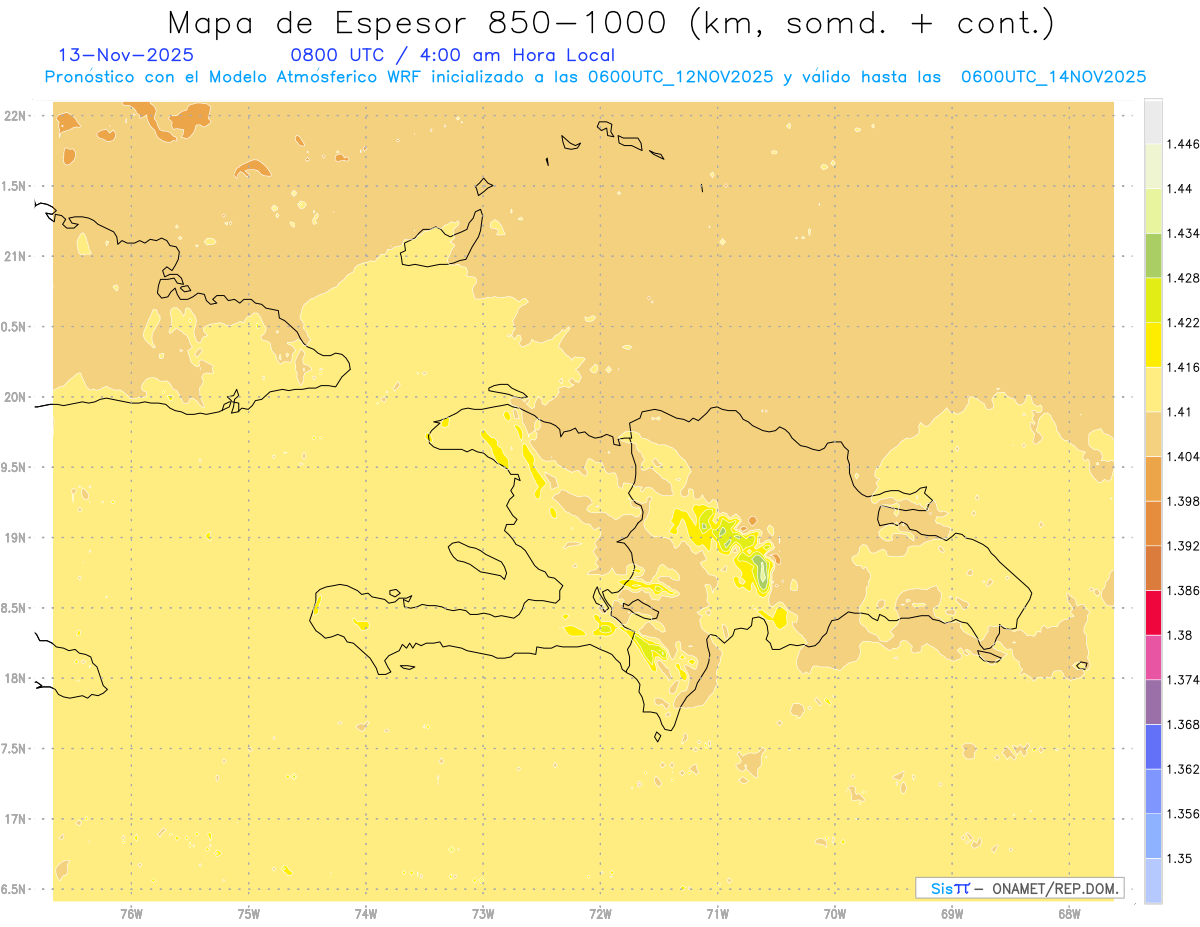Click the light gray top segment of color bar
The width and height of the screenshot is (1200, 927).
click(x=1153, y=121)
